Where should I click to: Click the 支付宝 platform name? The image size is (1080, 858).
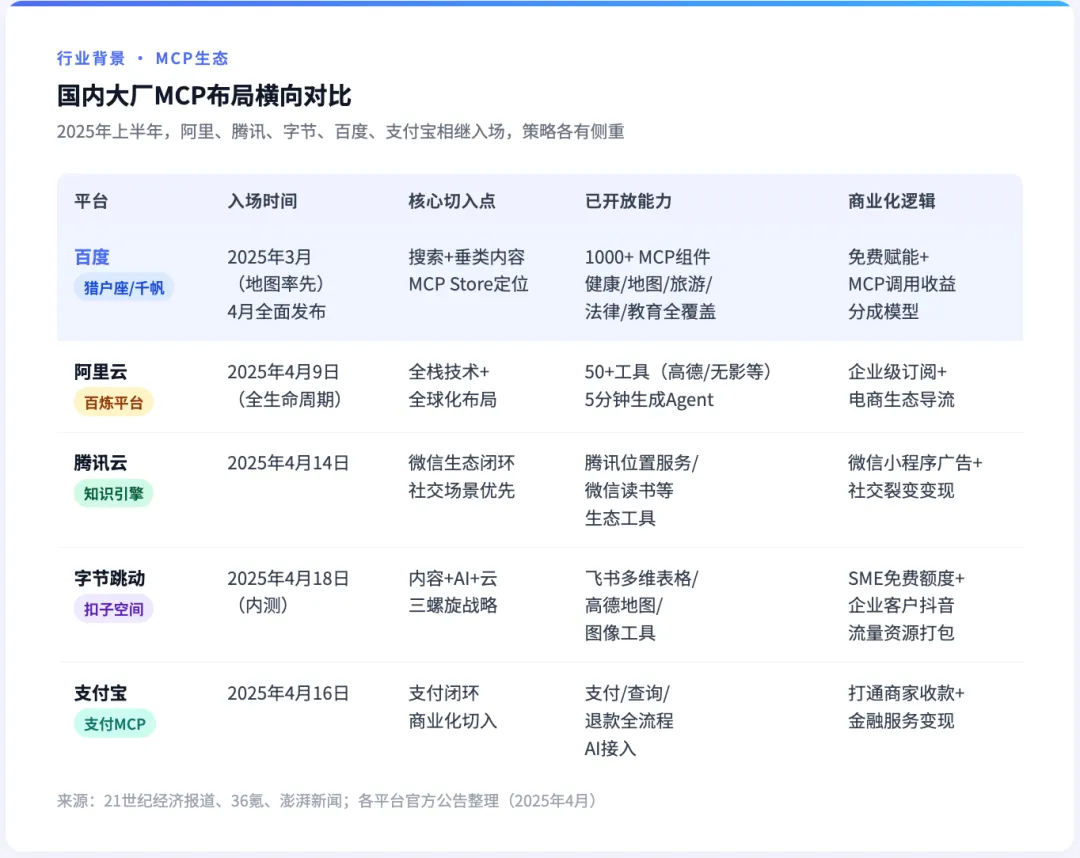click(101, 693)
